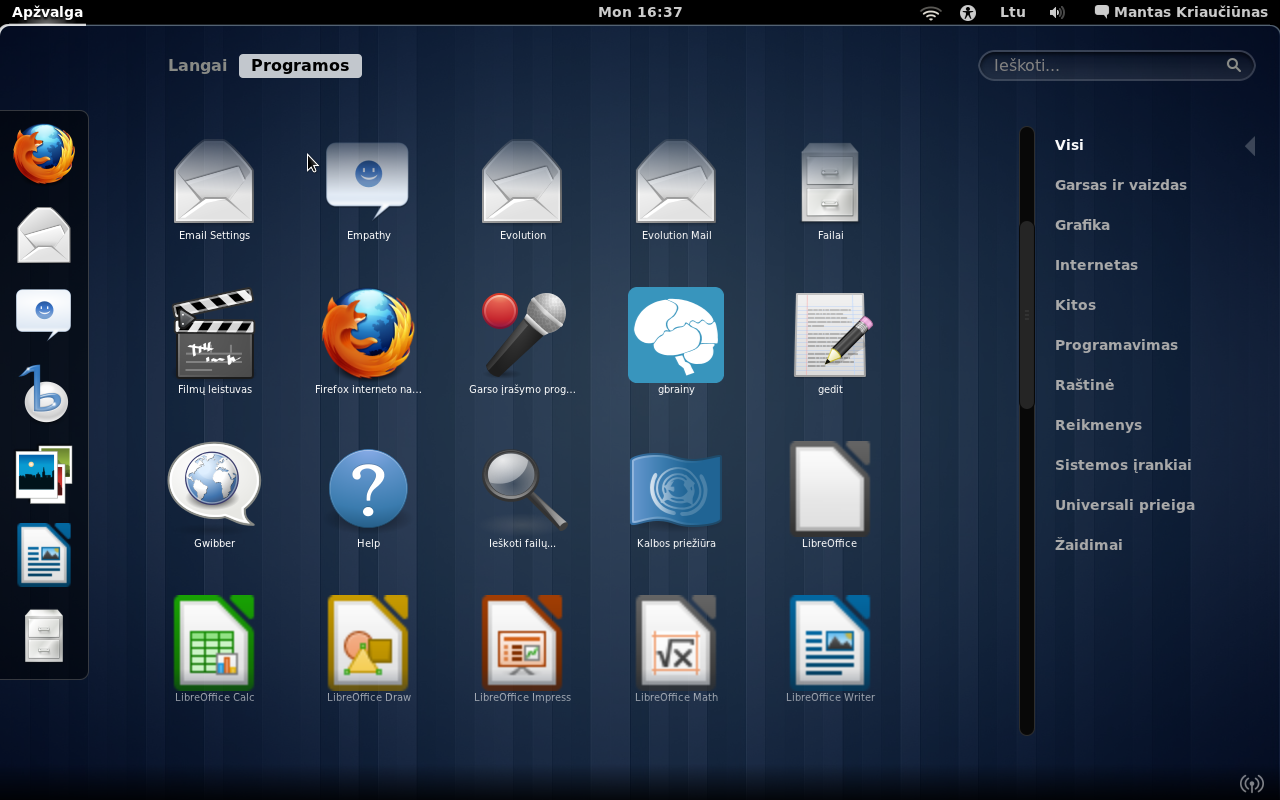Open the volume control in top bar

[x=1057, y=13]
